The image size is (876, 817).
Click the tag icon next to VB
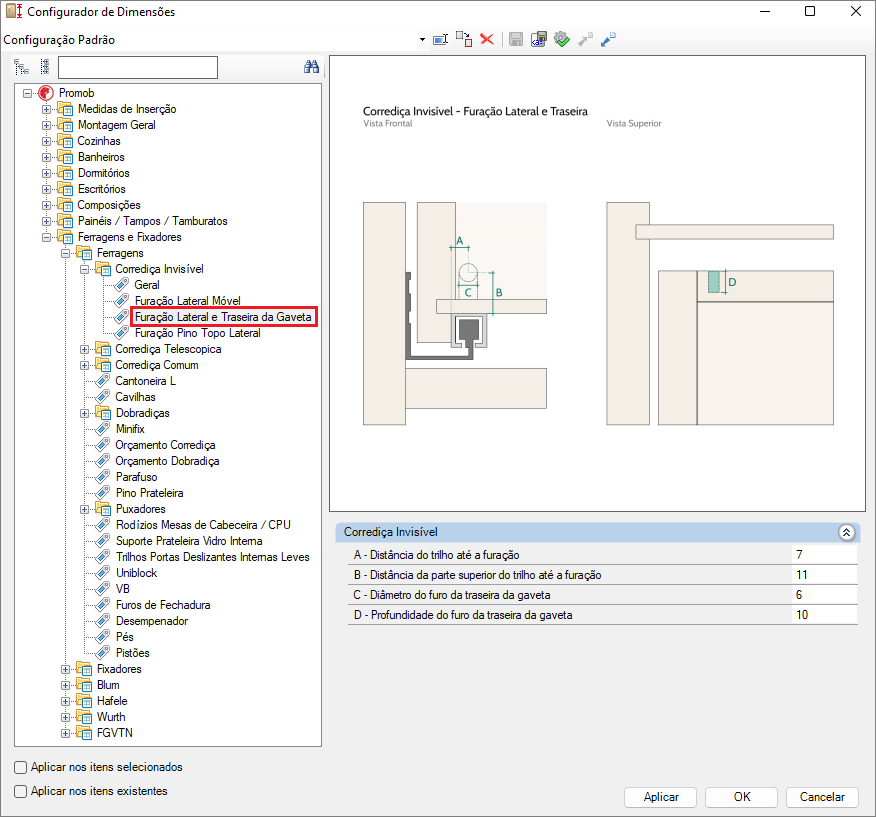[102, 589]
